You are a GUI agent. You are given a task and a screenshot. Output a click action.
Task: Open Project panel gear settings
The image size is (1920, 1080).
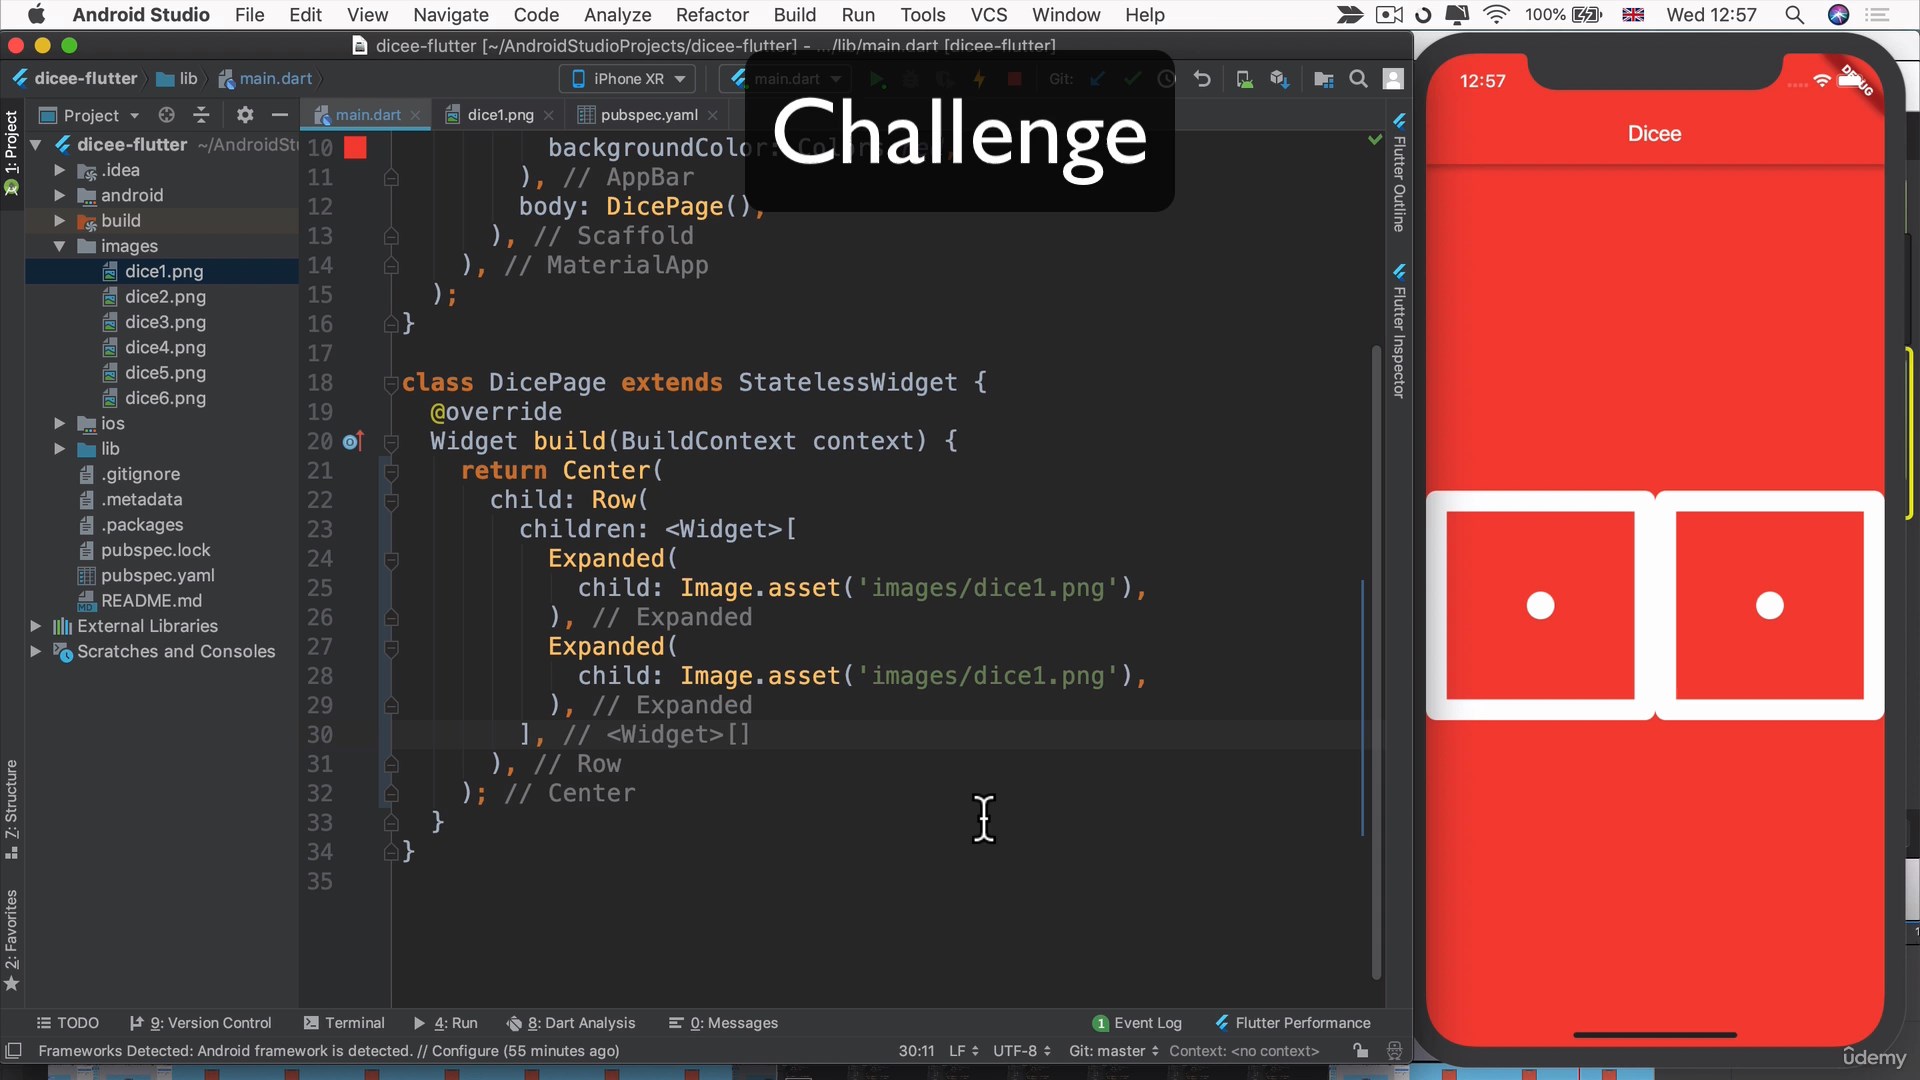(245, 115)
